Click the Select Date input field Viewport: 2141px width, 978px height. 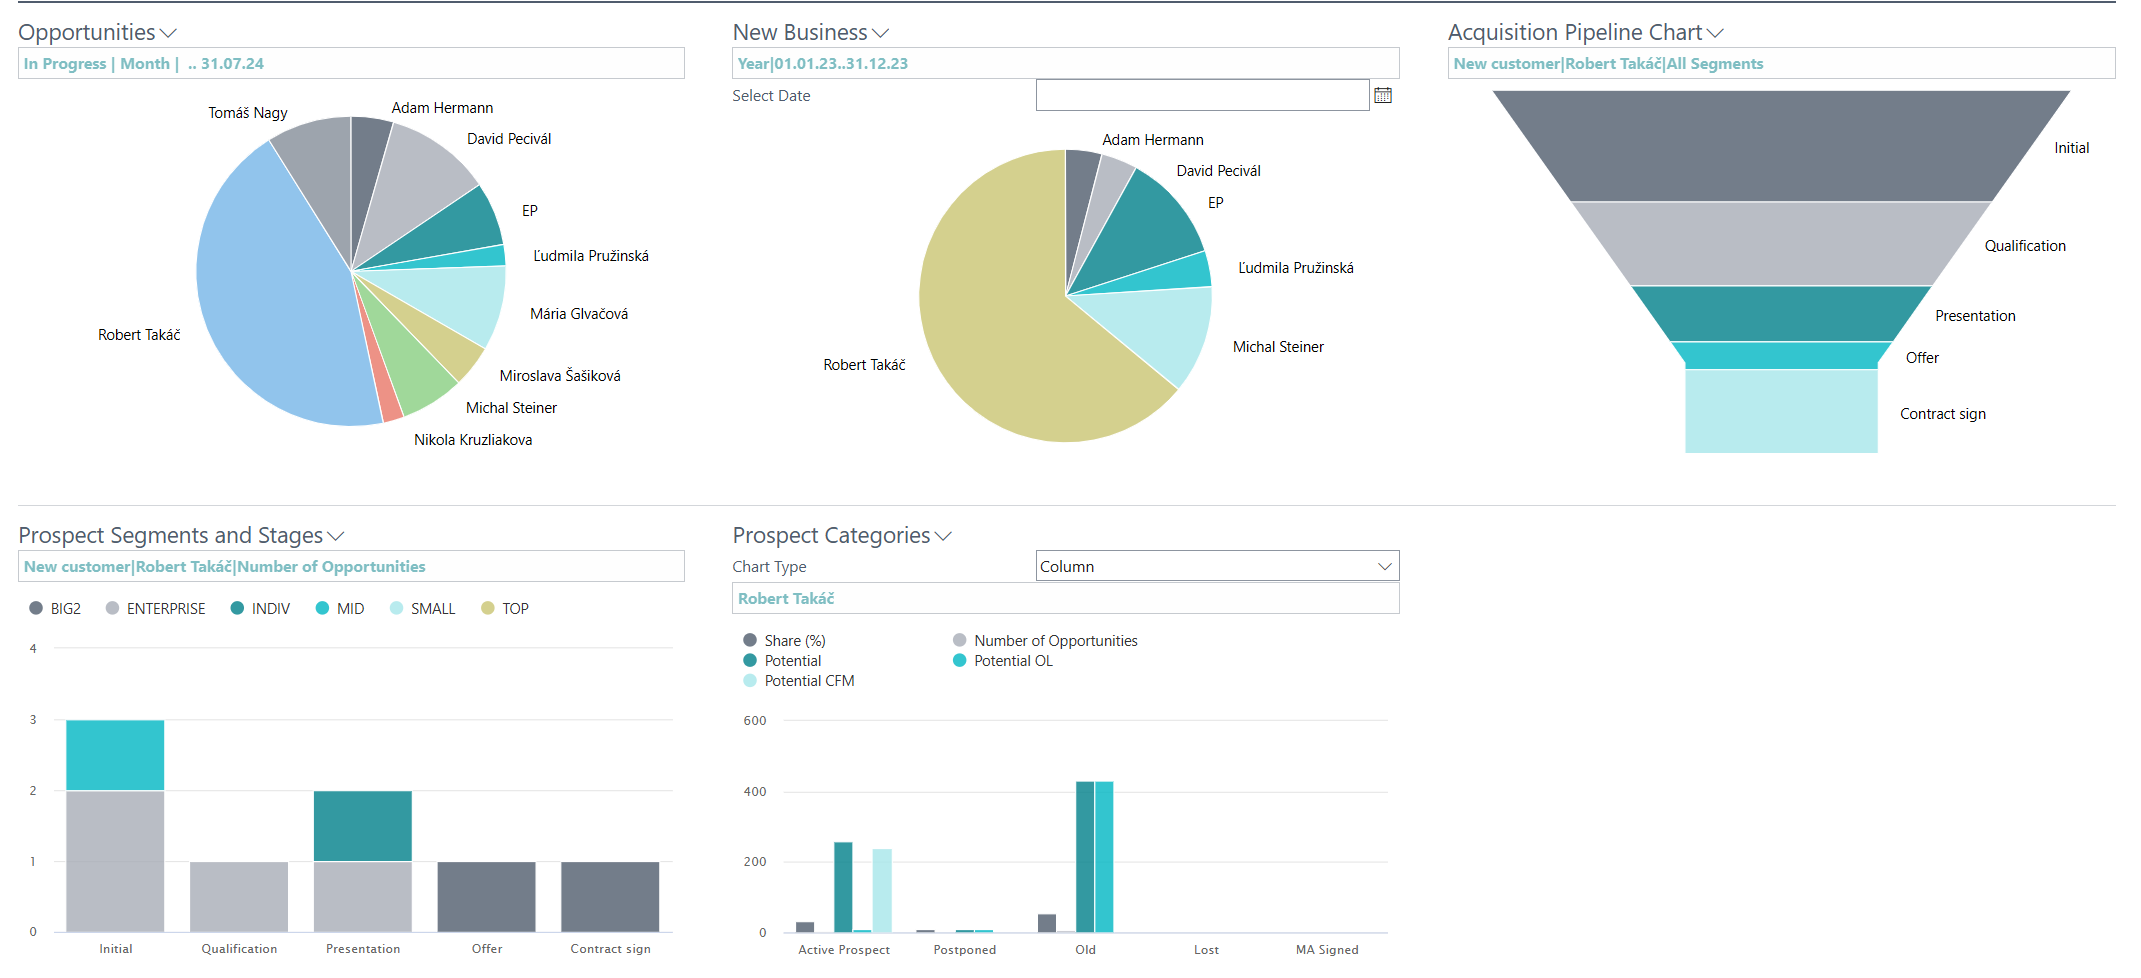1201,95
